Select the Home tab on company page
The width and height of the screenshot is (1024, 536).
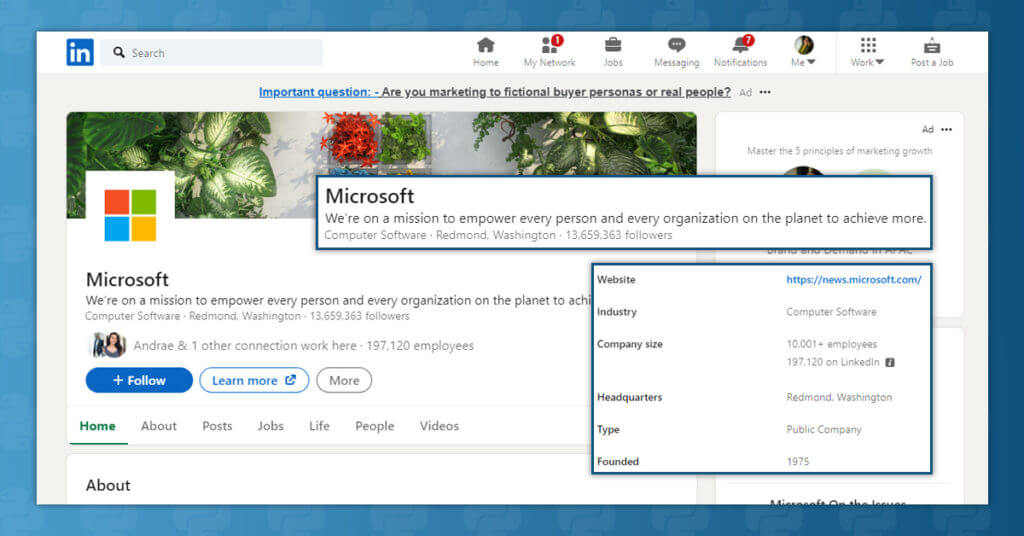click(97, 426)
